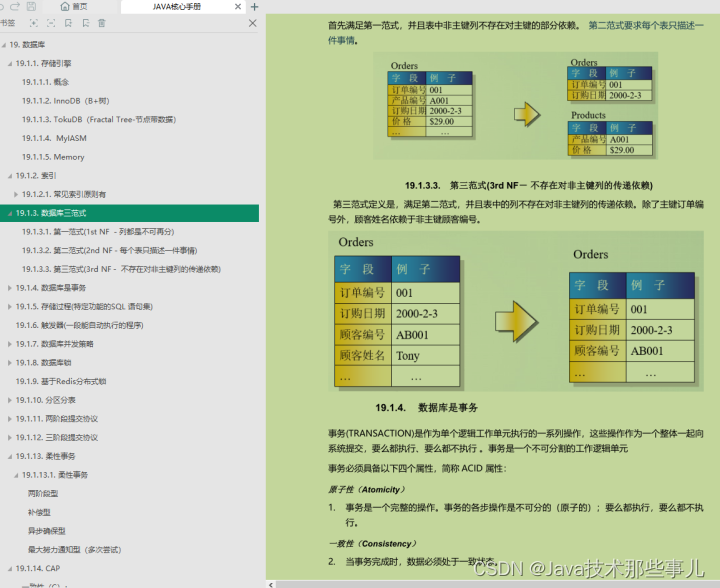Click the add bookmark icon

[68, 23]
